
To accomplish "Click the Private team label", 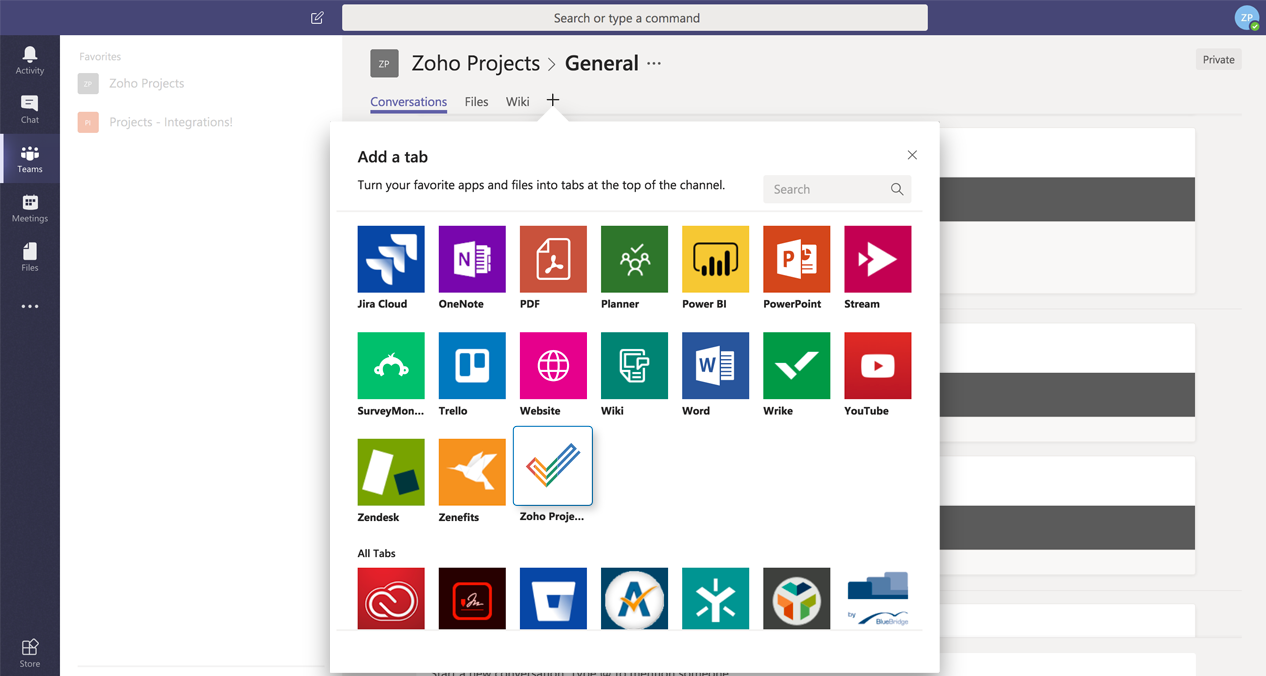I will pos(1218,60).
